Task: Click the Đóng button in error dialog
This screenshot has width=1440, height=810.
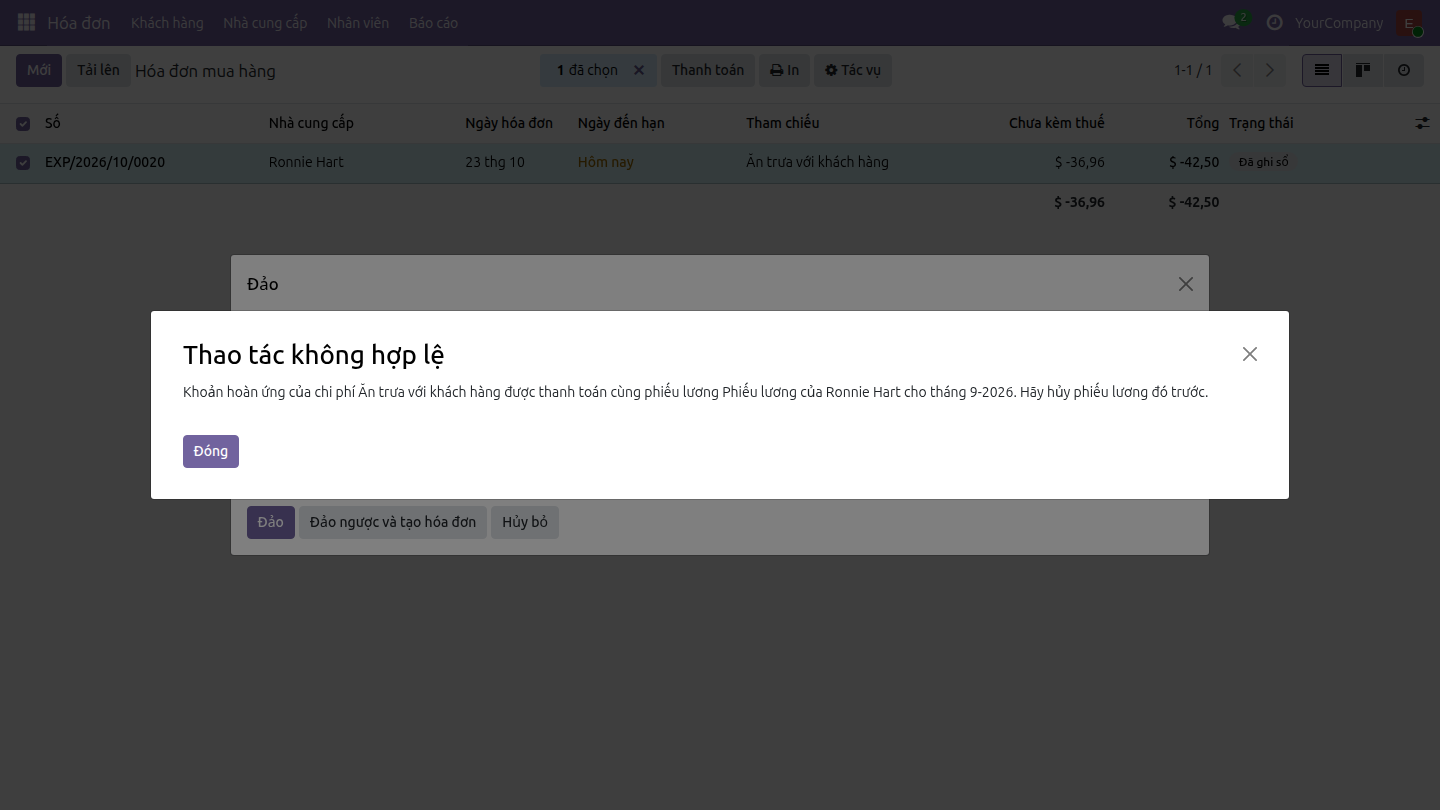Action: (211, 451)
